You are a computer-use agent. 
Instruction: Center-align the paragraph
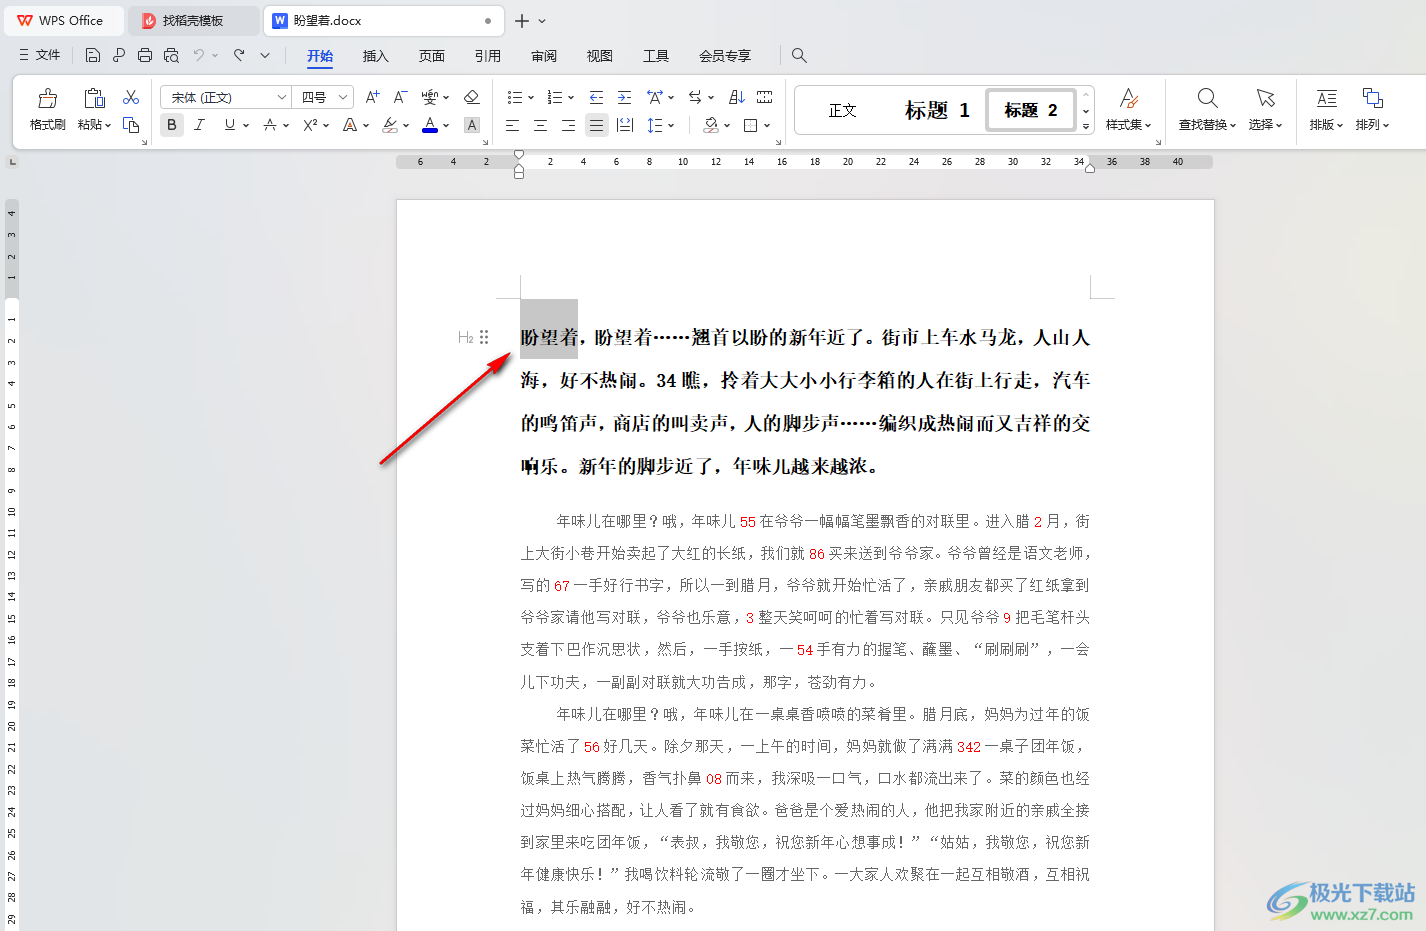click(x=540, y=125)
